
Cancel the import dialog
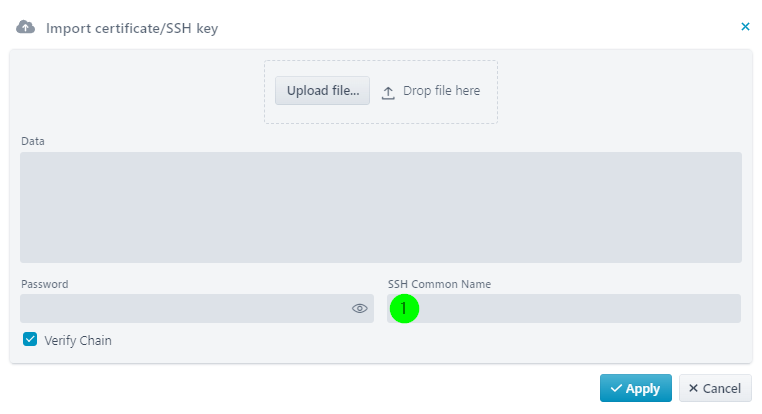click(x=715, y=388)
